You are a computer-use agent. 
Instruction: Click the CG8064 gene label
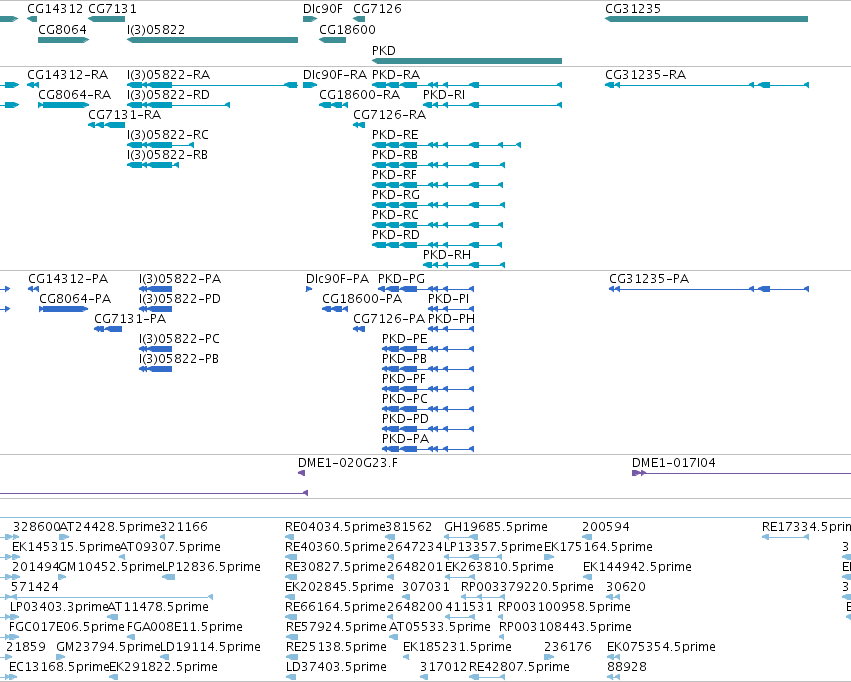62,29
